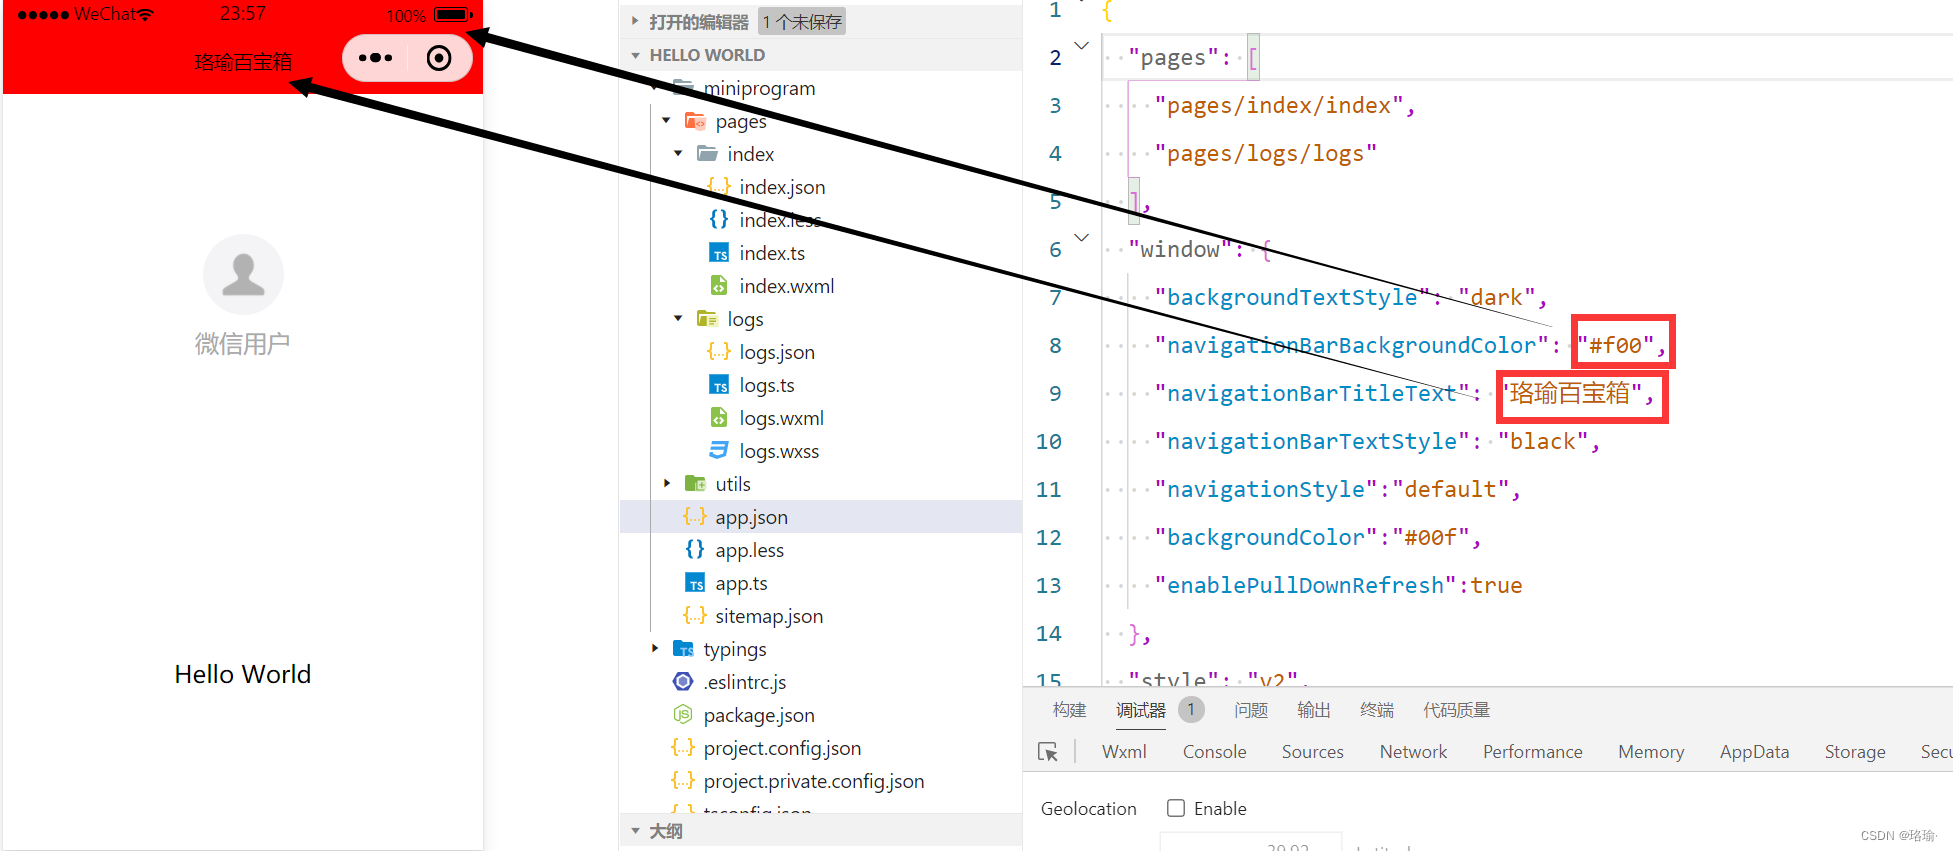
Task: Click the debugger tab notification badge
Action: tap(1191, 709)
